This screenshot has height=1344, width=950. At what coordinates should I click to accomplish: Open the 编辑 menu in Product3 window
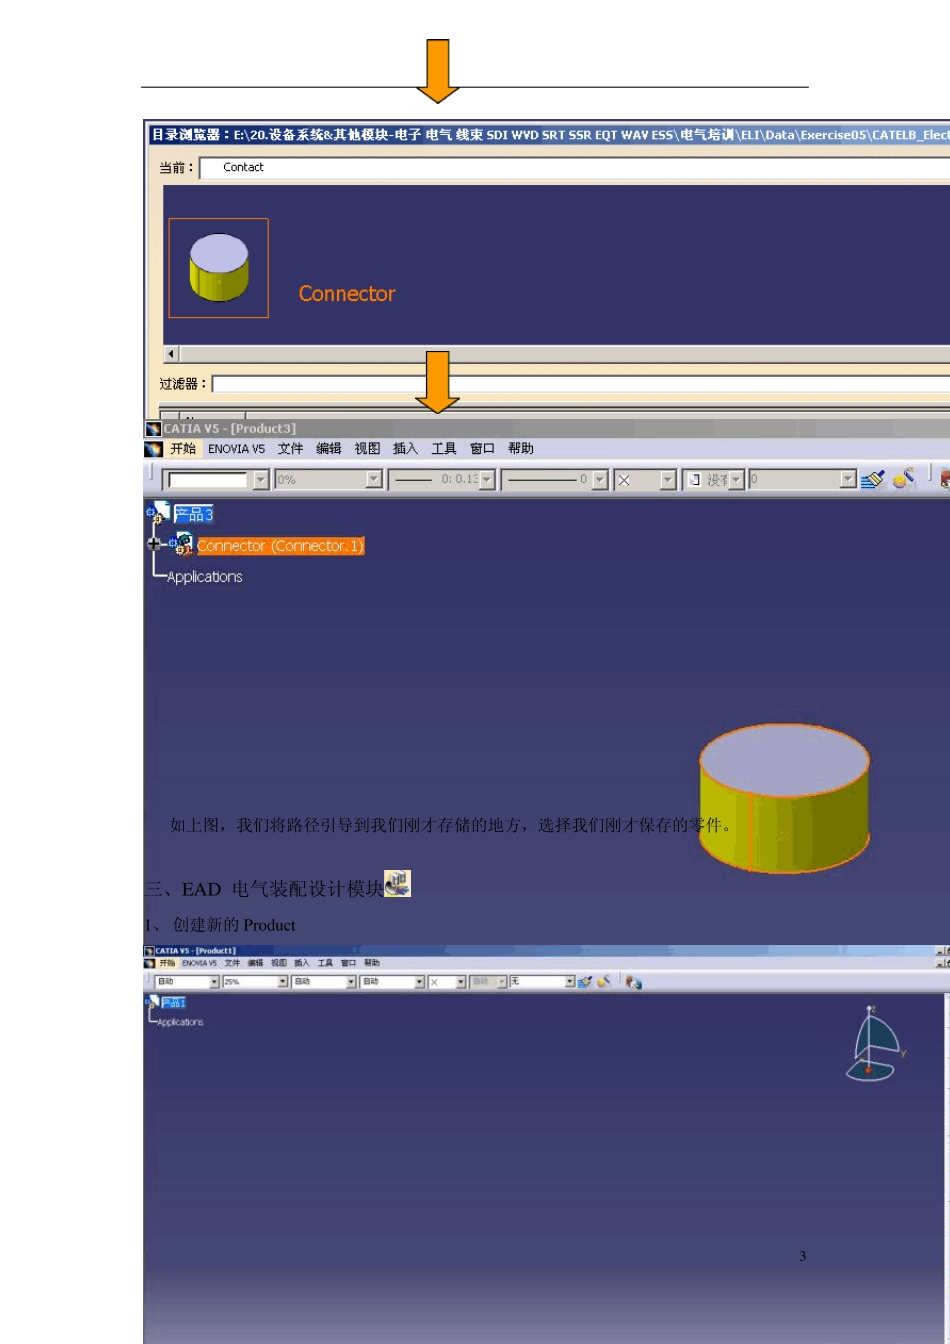click(x=329, y=449)
